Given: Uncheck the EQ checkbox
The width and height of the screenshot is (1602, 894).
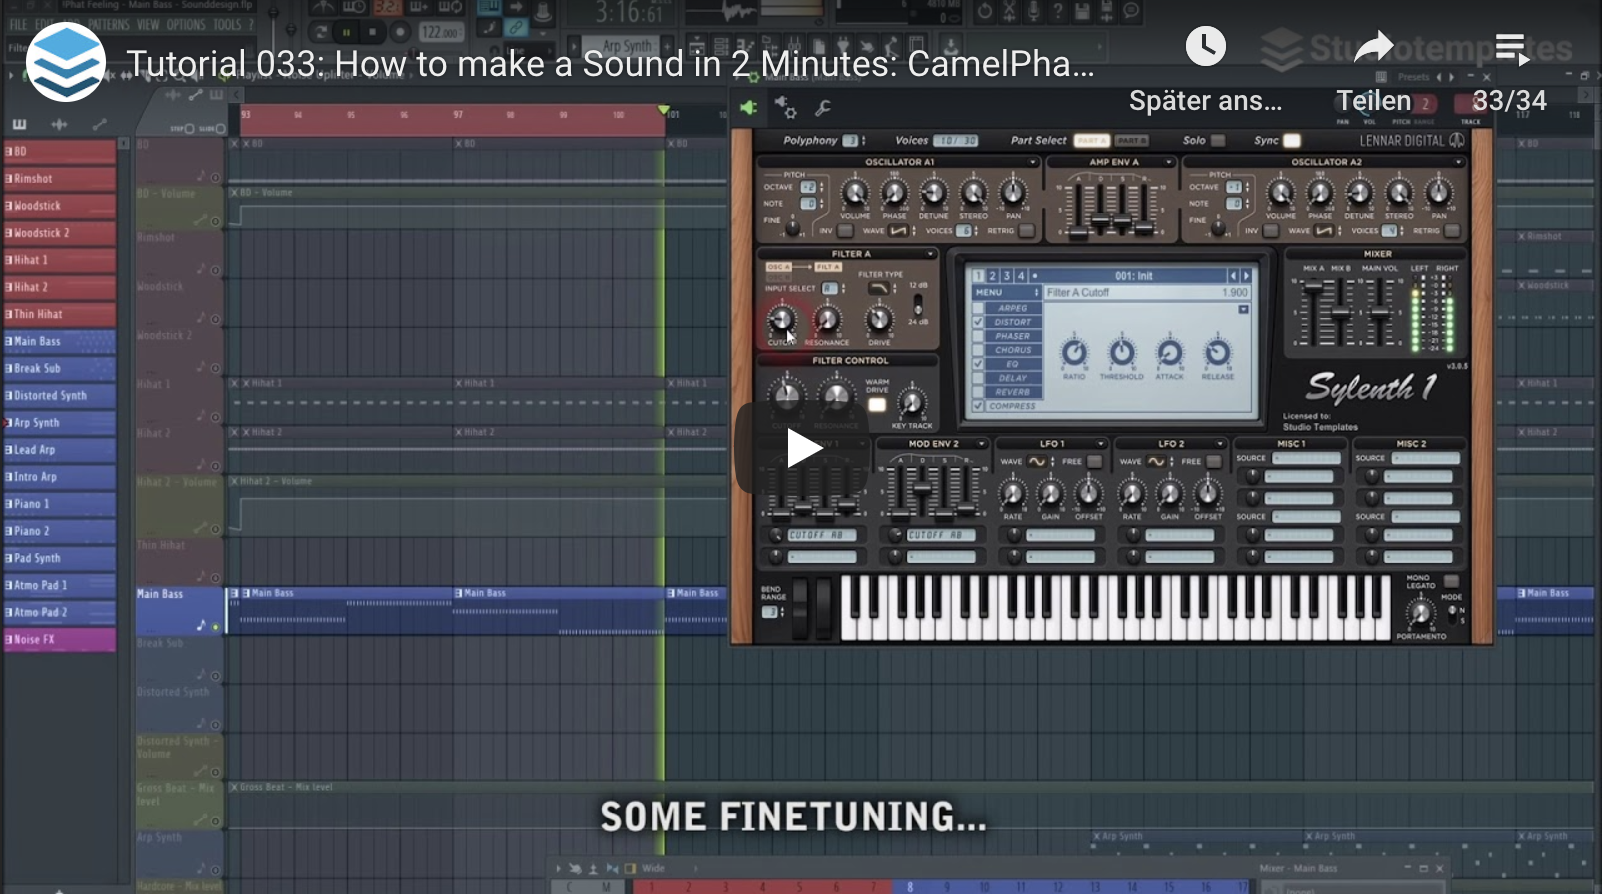Looking at the screenshot, I should click(978, 364).
